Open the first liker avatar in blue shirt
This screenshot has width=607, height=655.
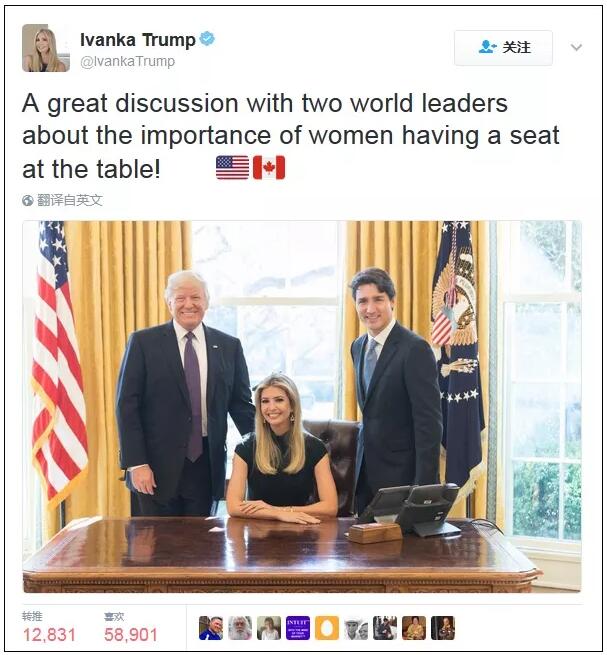pyautogui.click(x=211, y=628)
